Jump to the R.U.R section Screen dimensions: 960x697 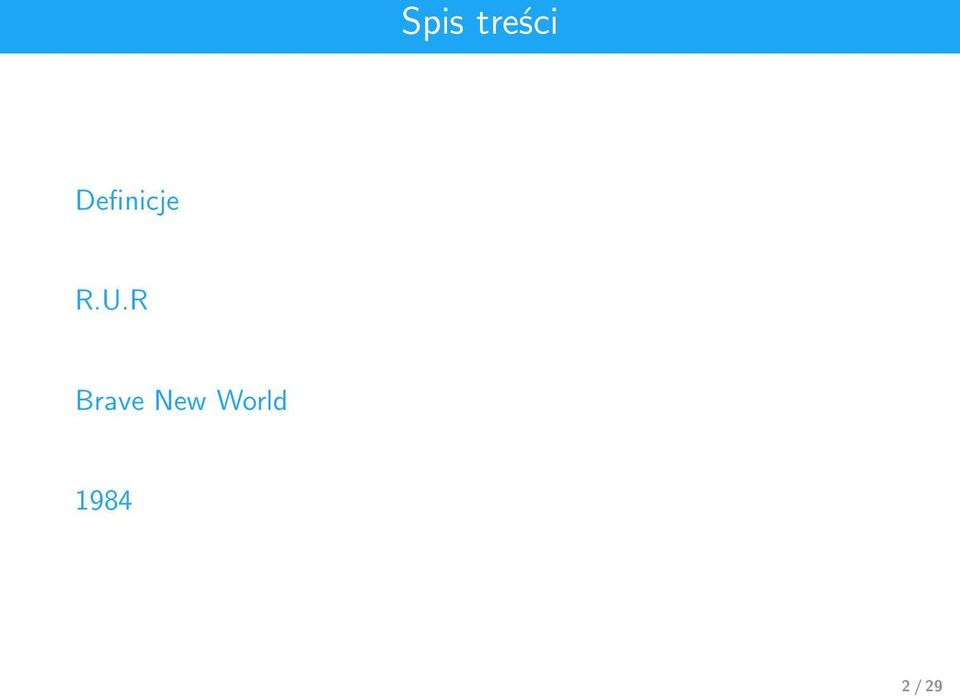click(111, 300)
